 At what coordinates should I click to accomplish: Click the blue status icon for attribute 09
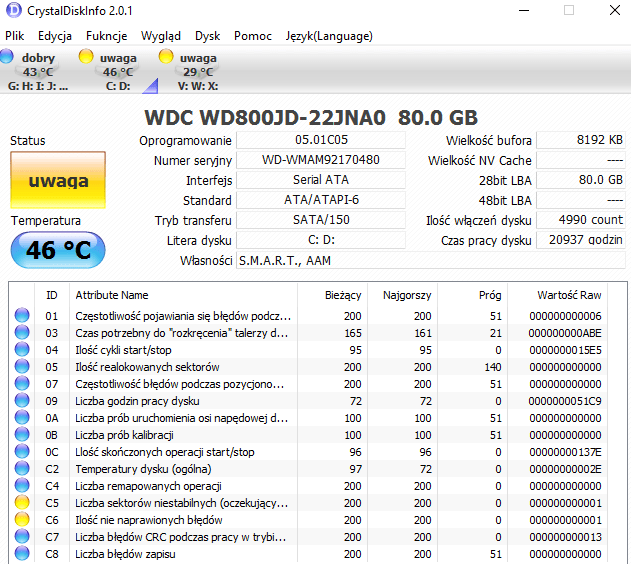coord(22,401)
